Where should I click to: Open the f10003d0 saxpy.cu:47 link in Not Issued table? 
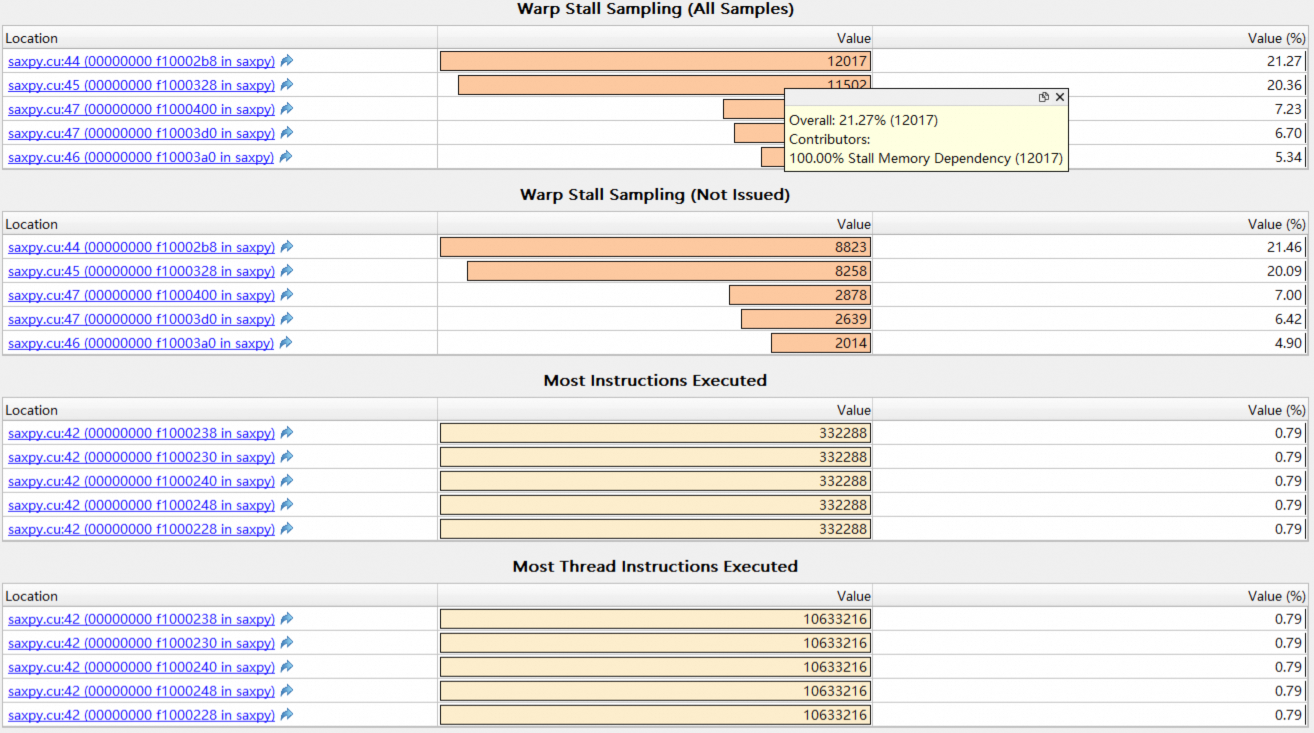(x=141, y=319)
